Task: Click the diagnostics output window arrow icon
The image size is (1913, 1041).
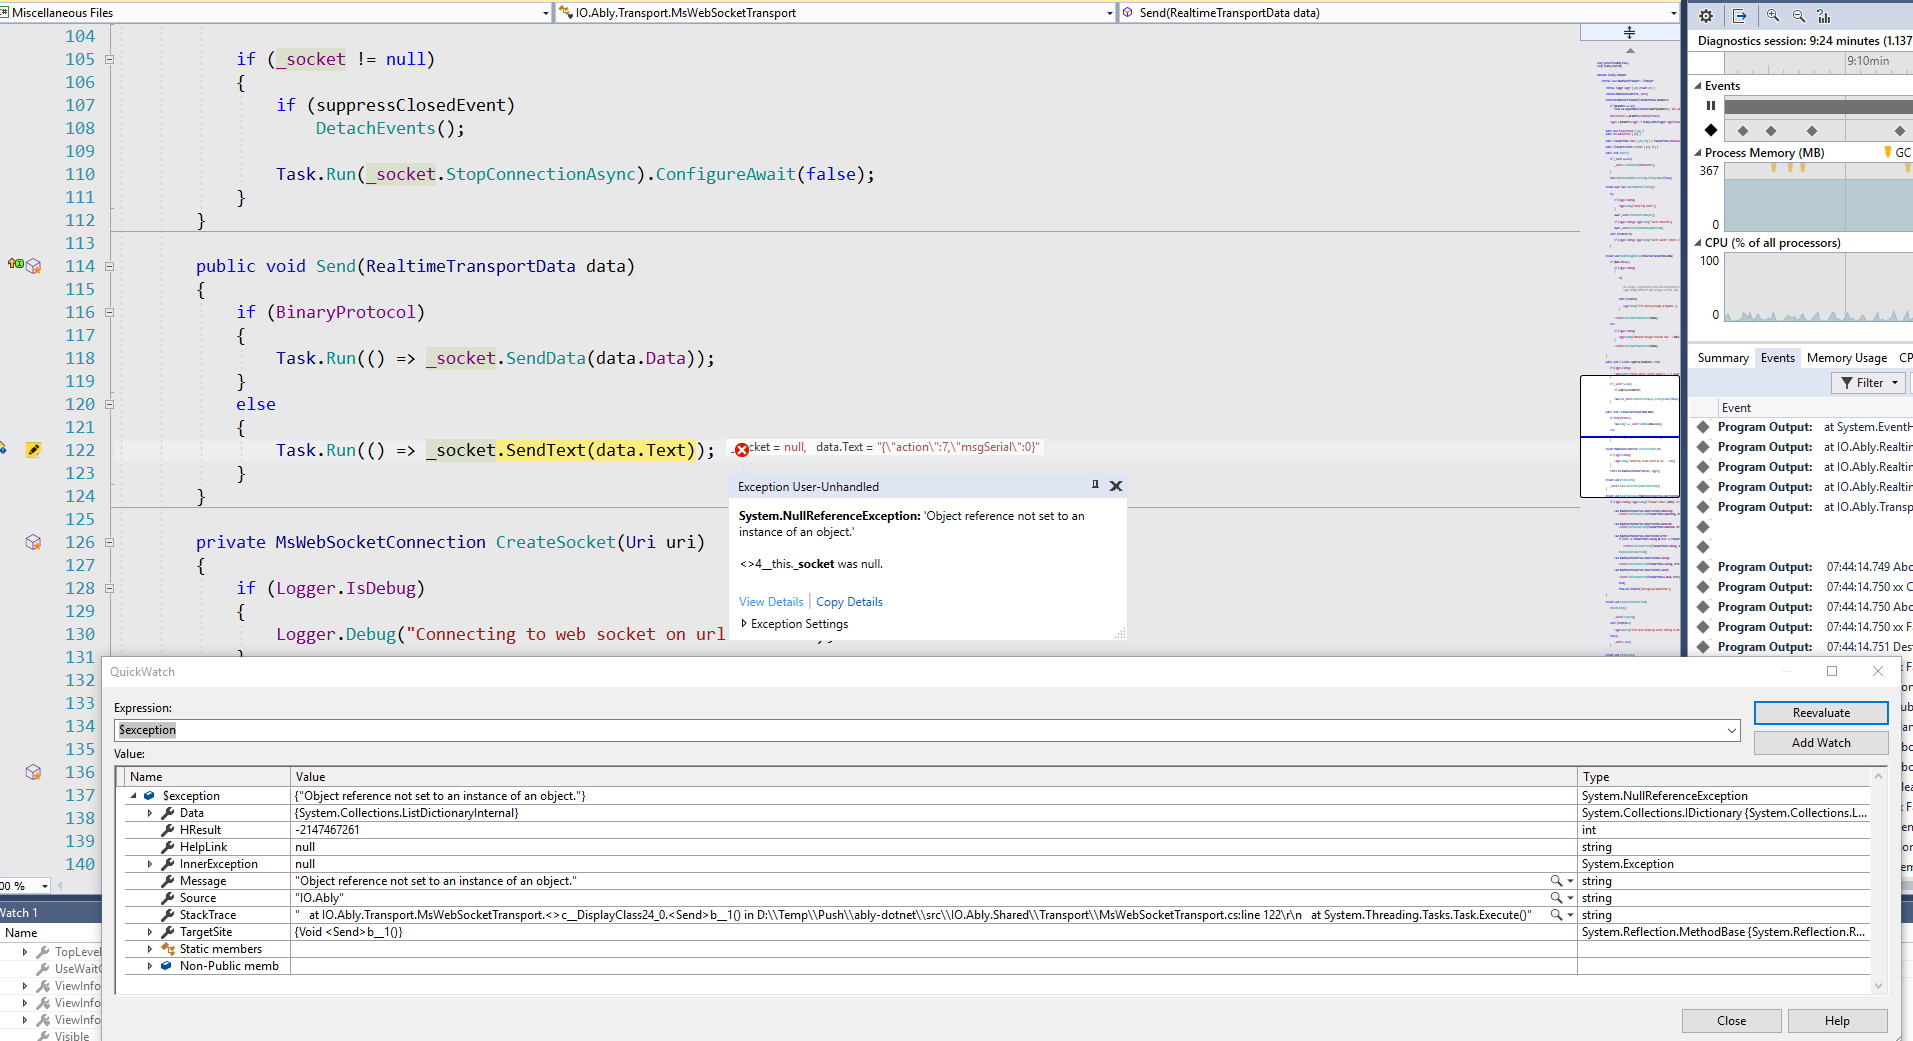Action: click(x=1740, y=15)
